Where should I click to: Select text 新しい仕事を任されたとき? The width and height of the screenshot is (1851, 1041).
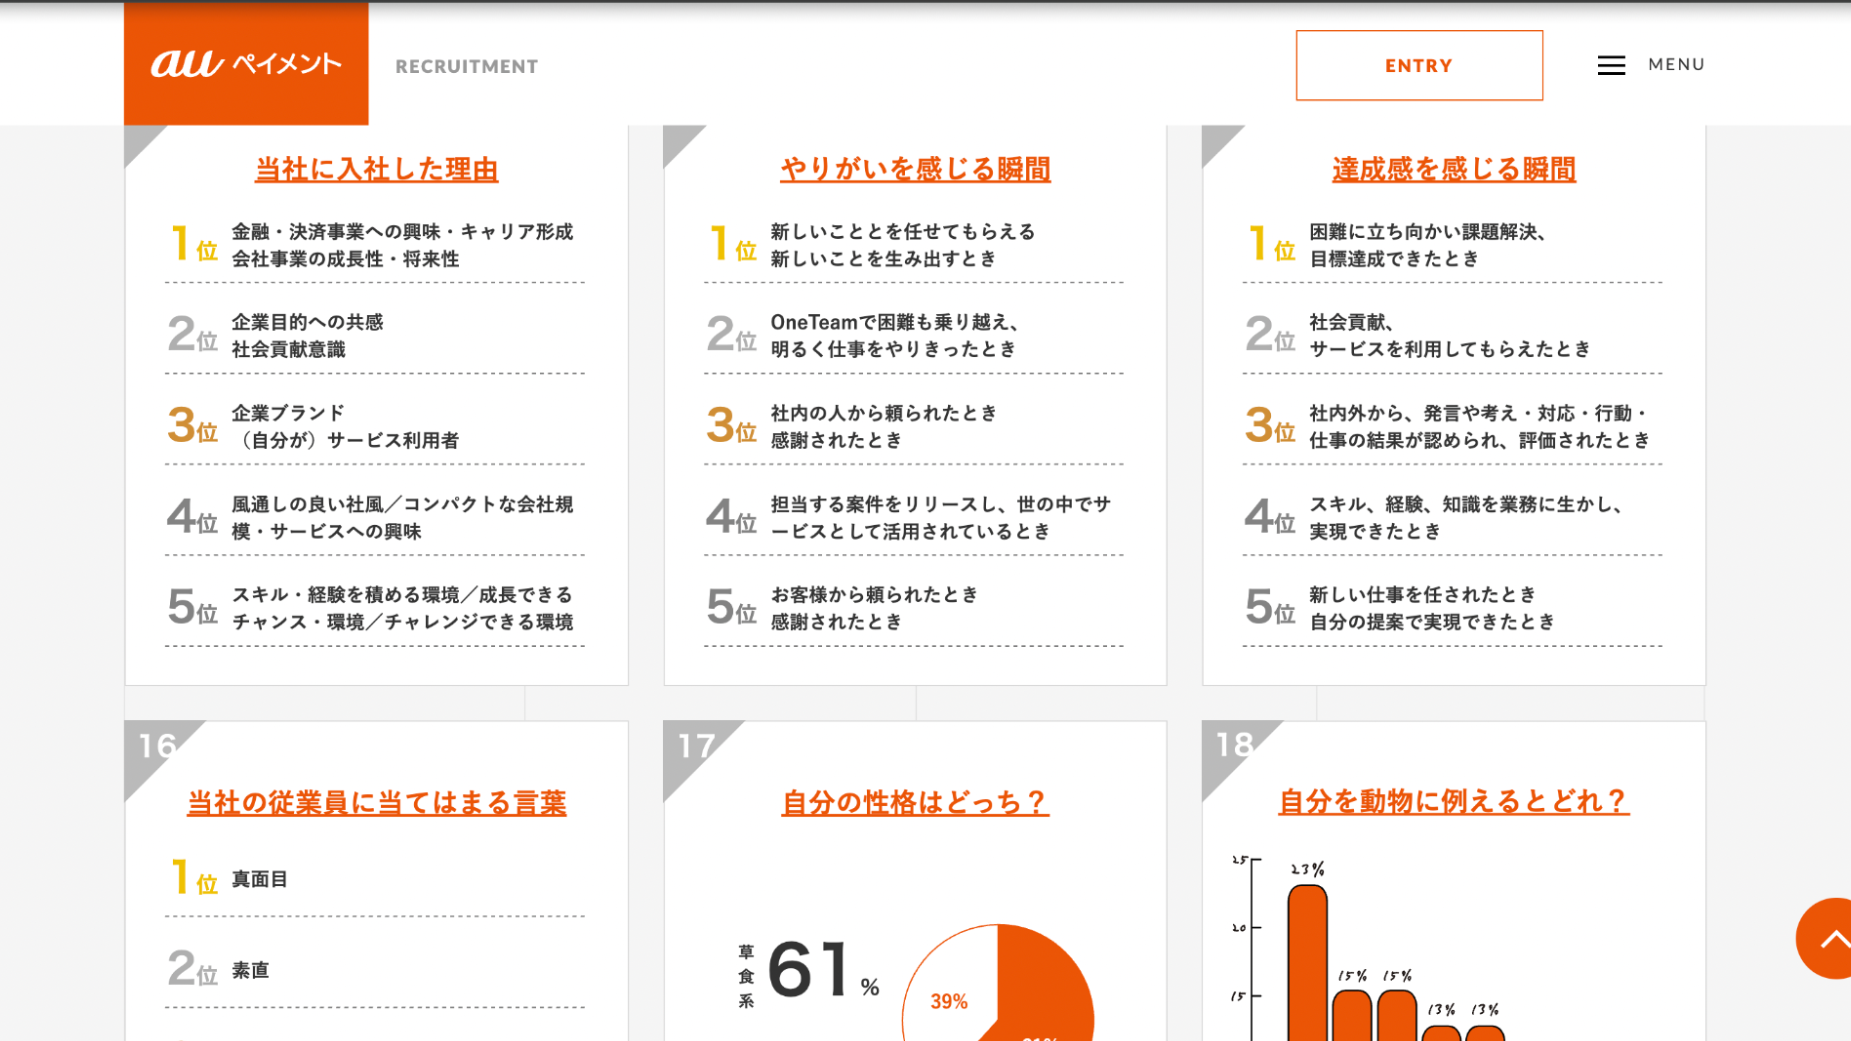coord(1423,595)
